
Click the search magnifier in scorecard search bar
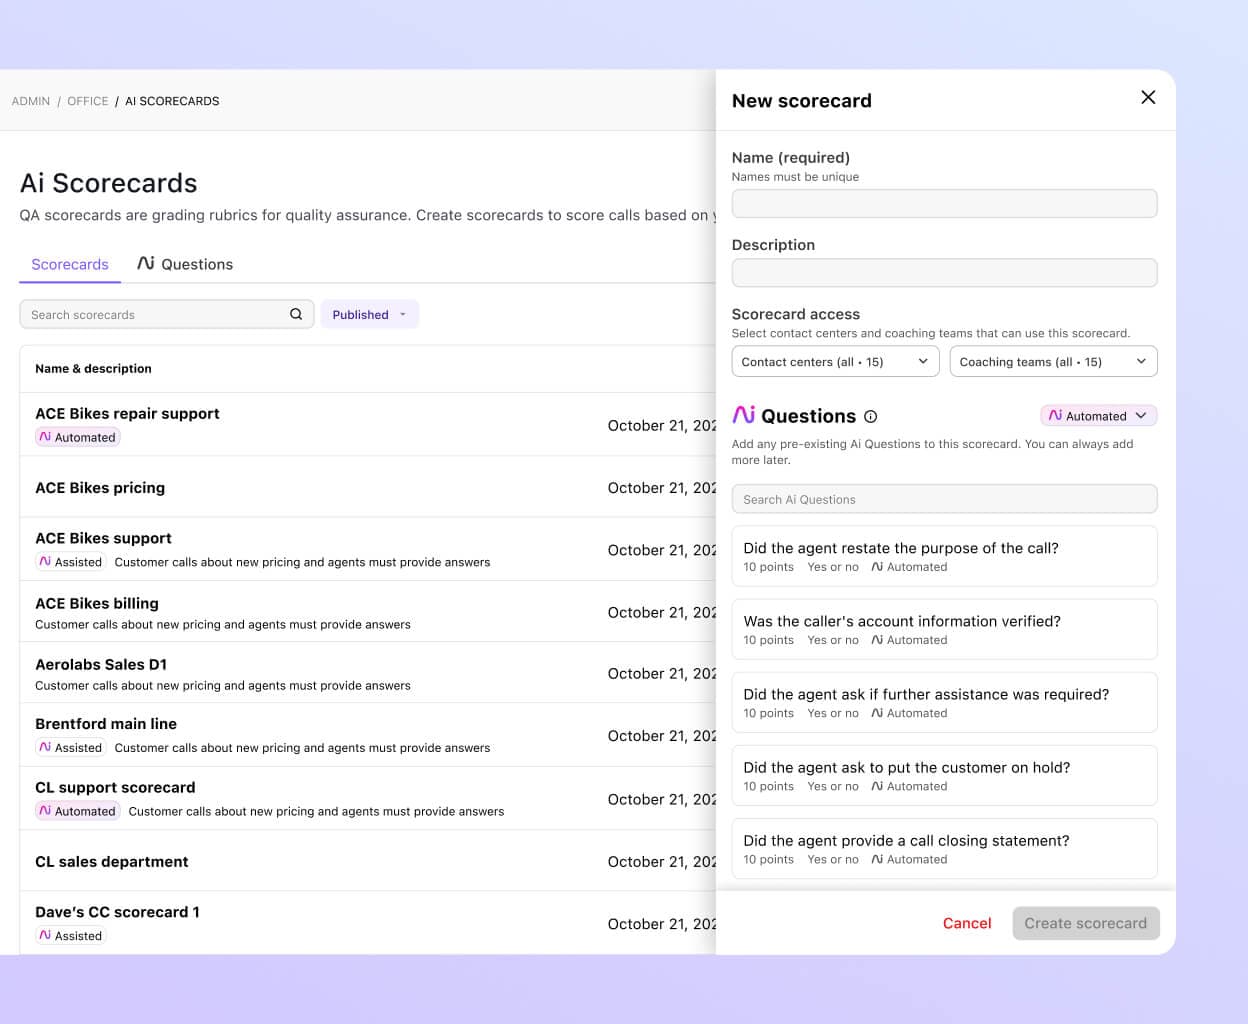click(296, 313)
